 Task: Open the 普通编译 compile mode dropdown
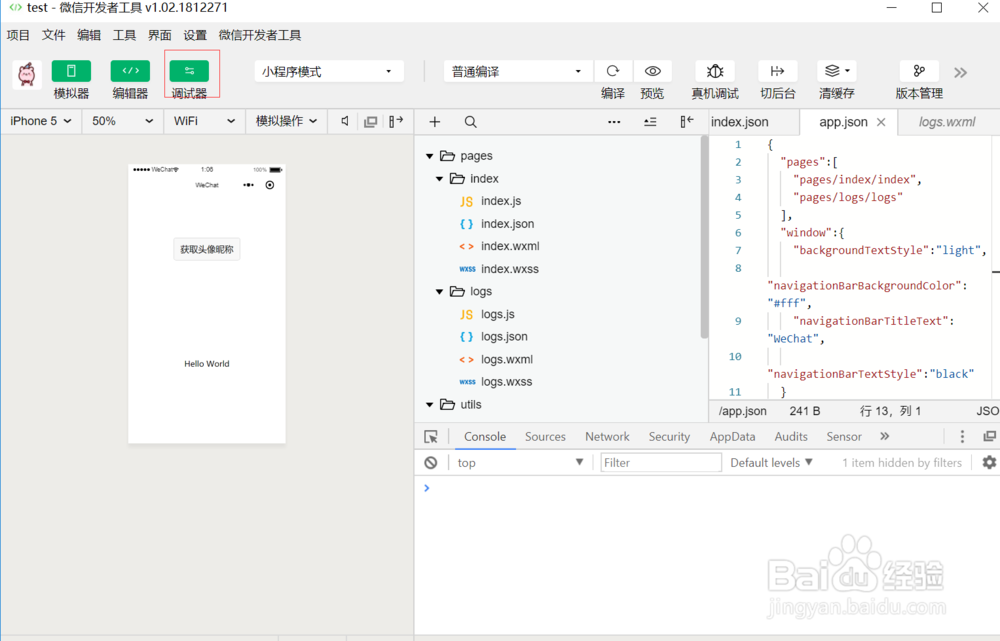point(517,71)
